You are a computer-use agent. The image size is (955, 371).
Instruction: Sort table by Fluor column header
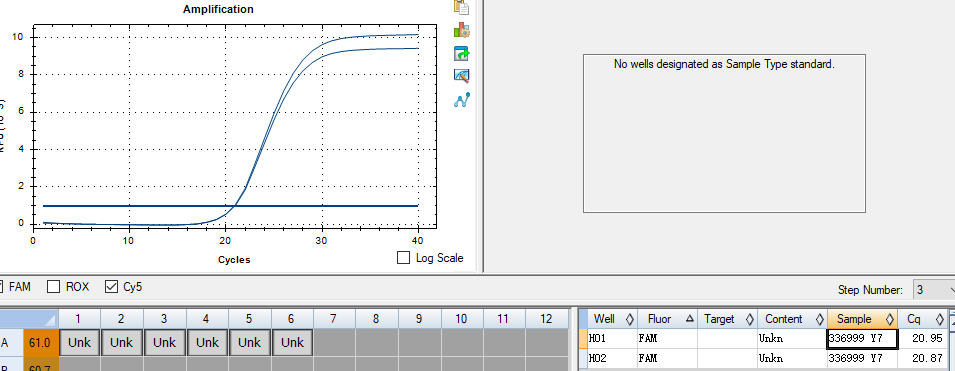click(x=668, y=319)
